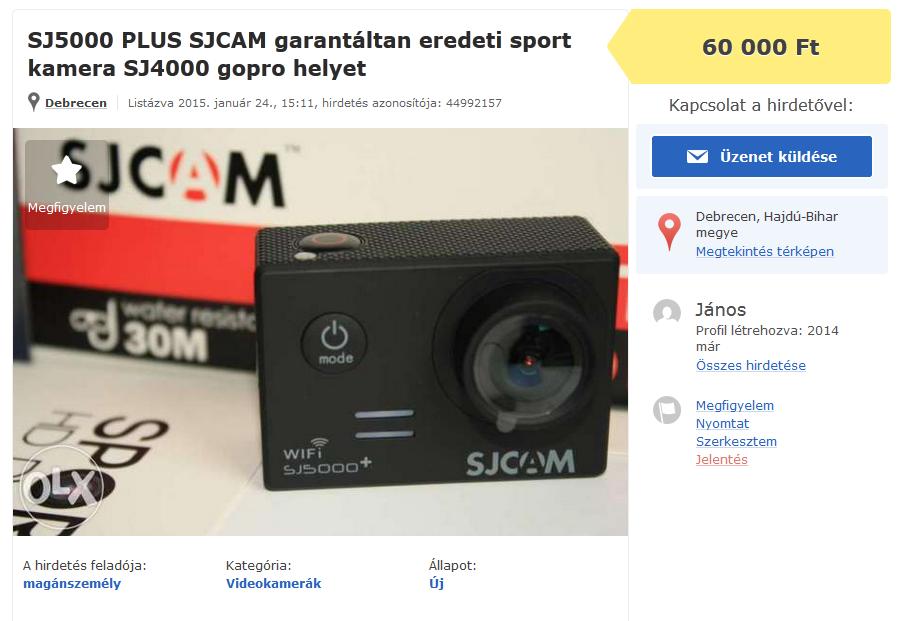View location on map via Megtekintés térképen
Screen dimensions: 907x621
(764, 252)
